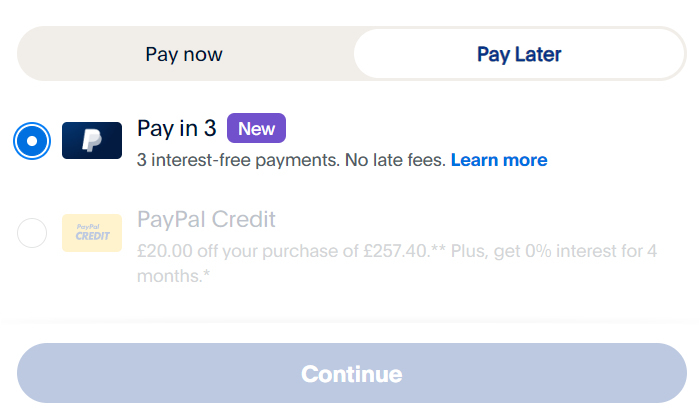Click the purple New badge

[x=256, y=129]
